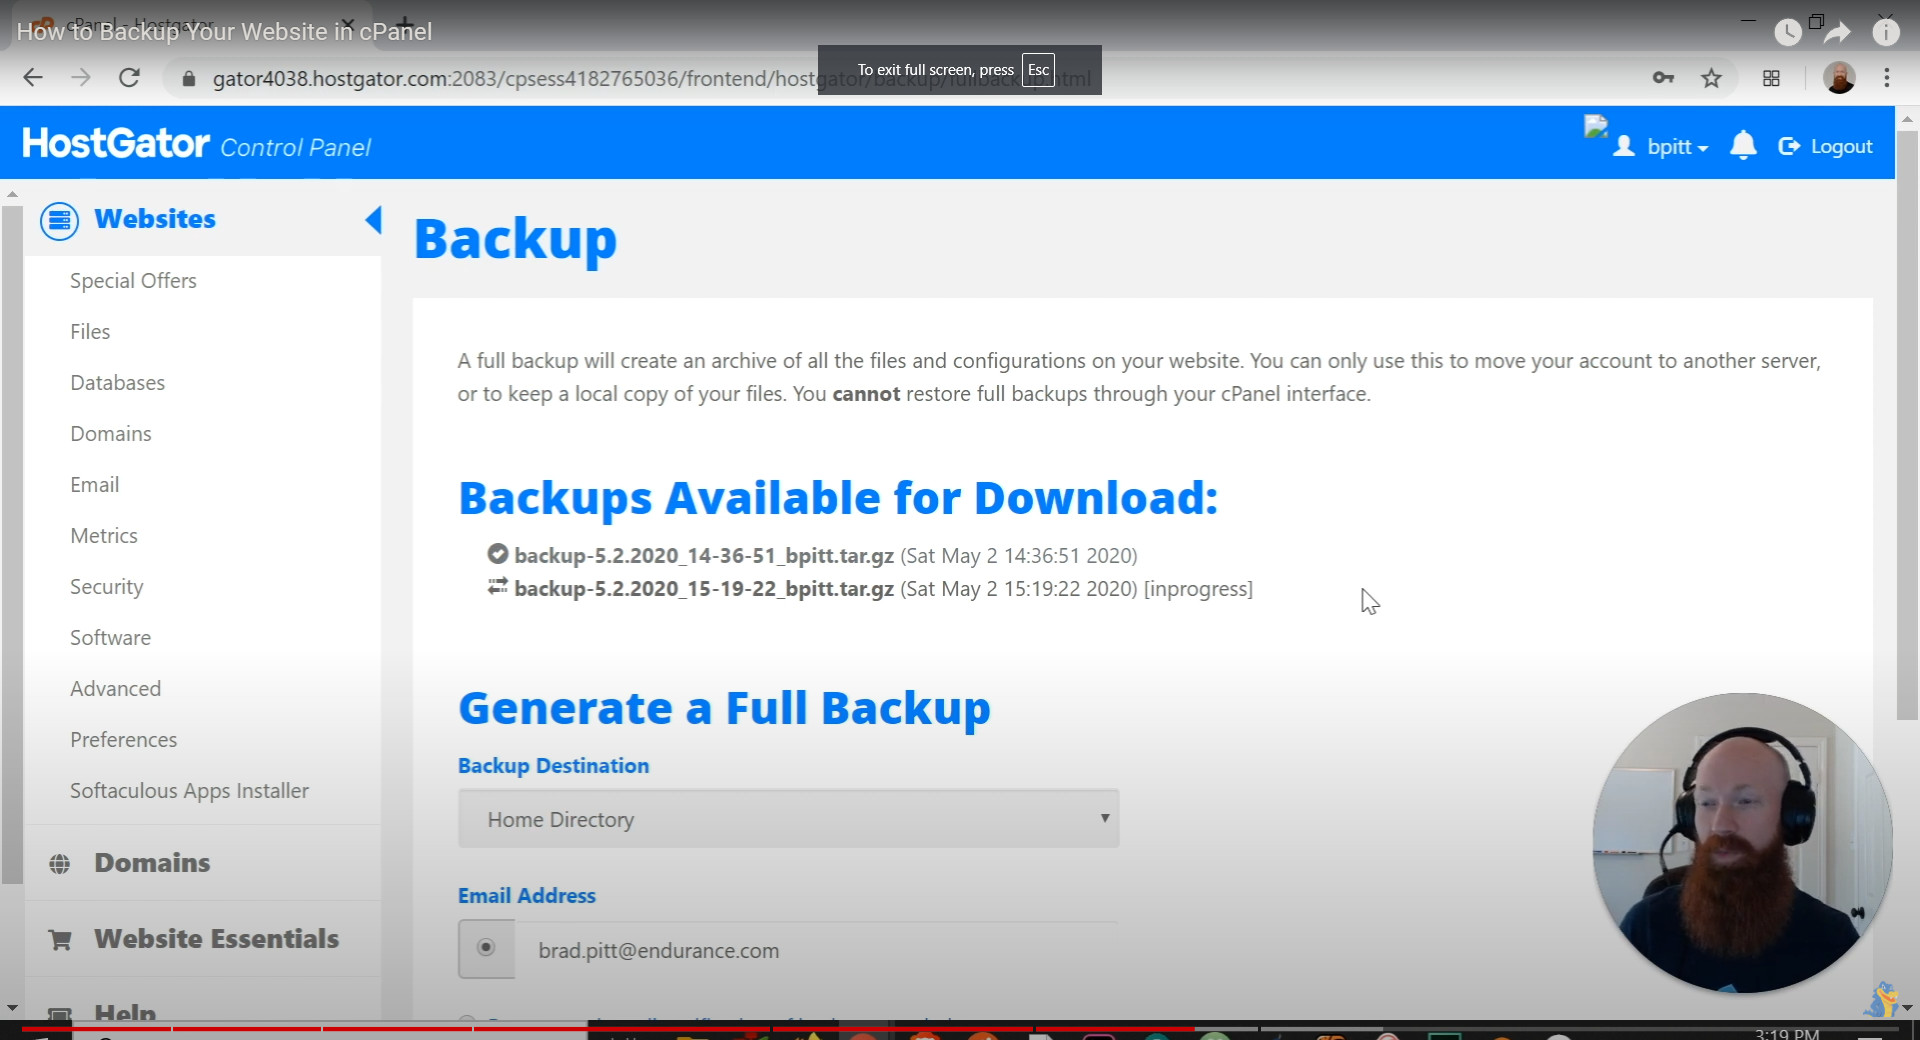Open Advanced sidebar item

[115, 689]
